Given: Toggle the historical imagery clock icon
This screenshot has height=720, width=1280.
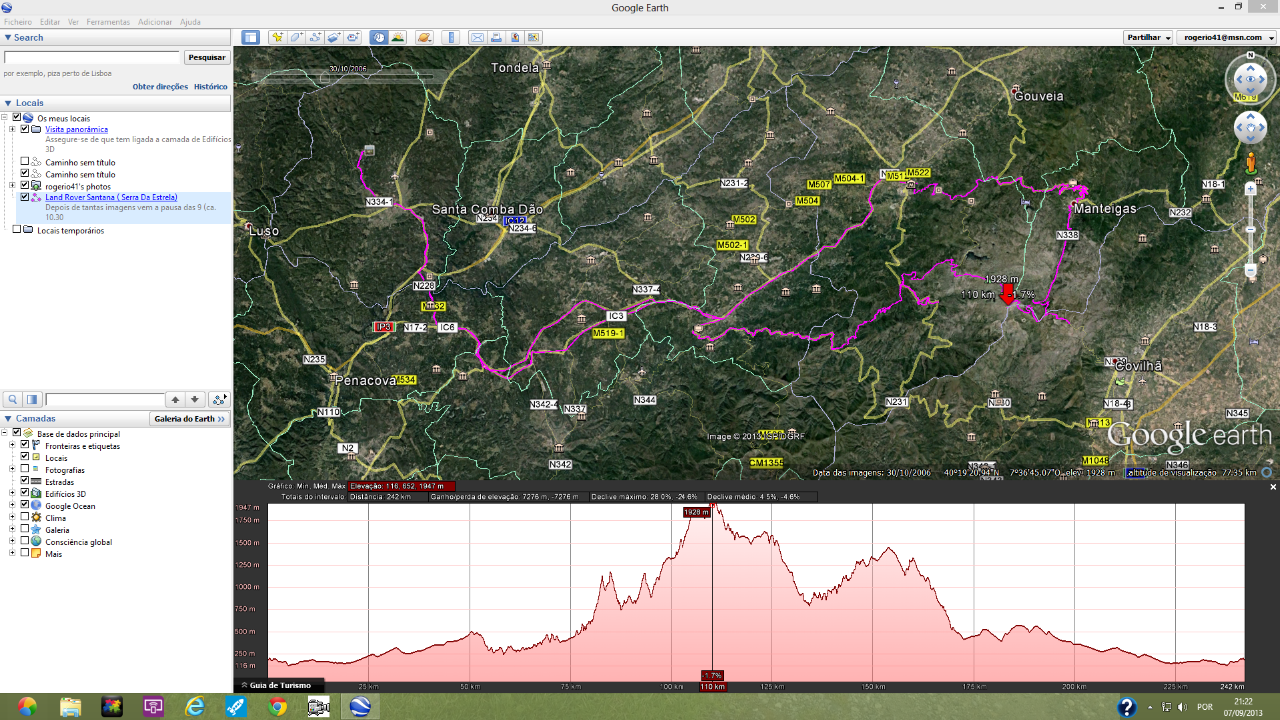Looking at the screenshot, I should 379,38.
